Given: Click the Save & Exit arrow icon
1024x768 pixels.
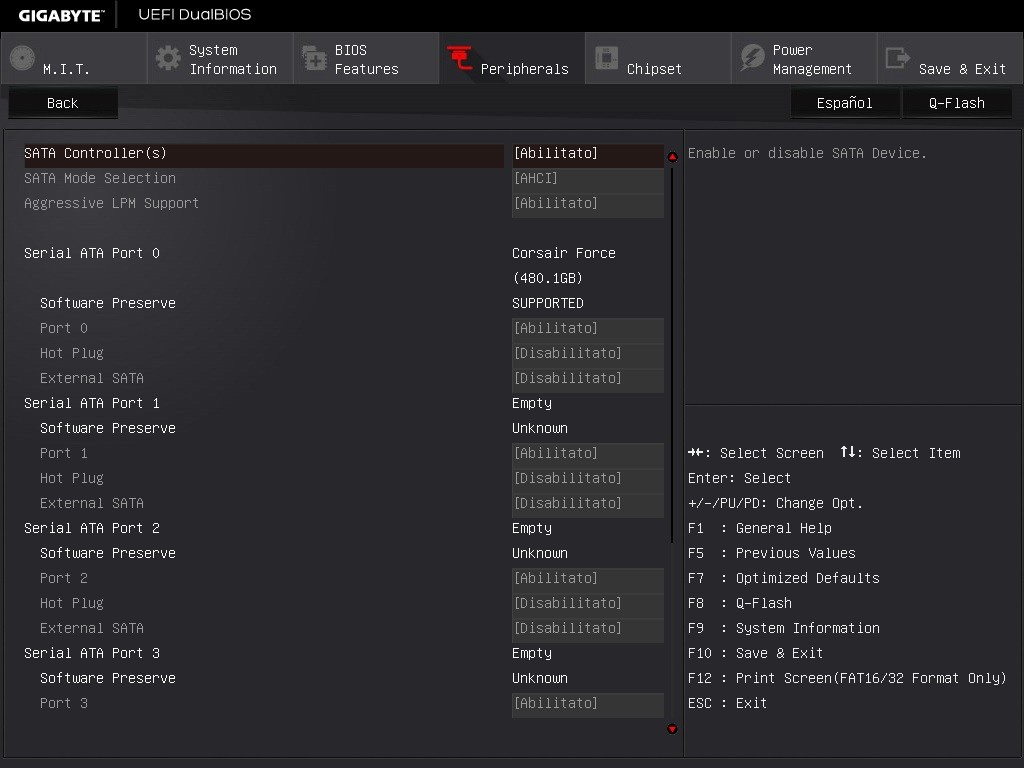Looking at the screenshot, I should point(898,58).
